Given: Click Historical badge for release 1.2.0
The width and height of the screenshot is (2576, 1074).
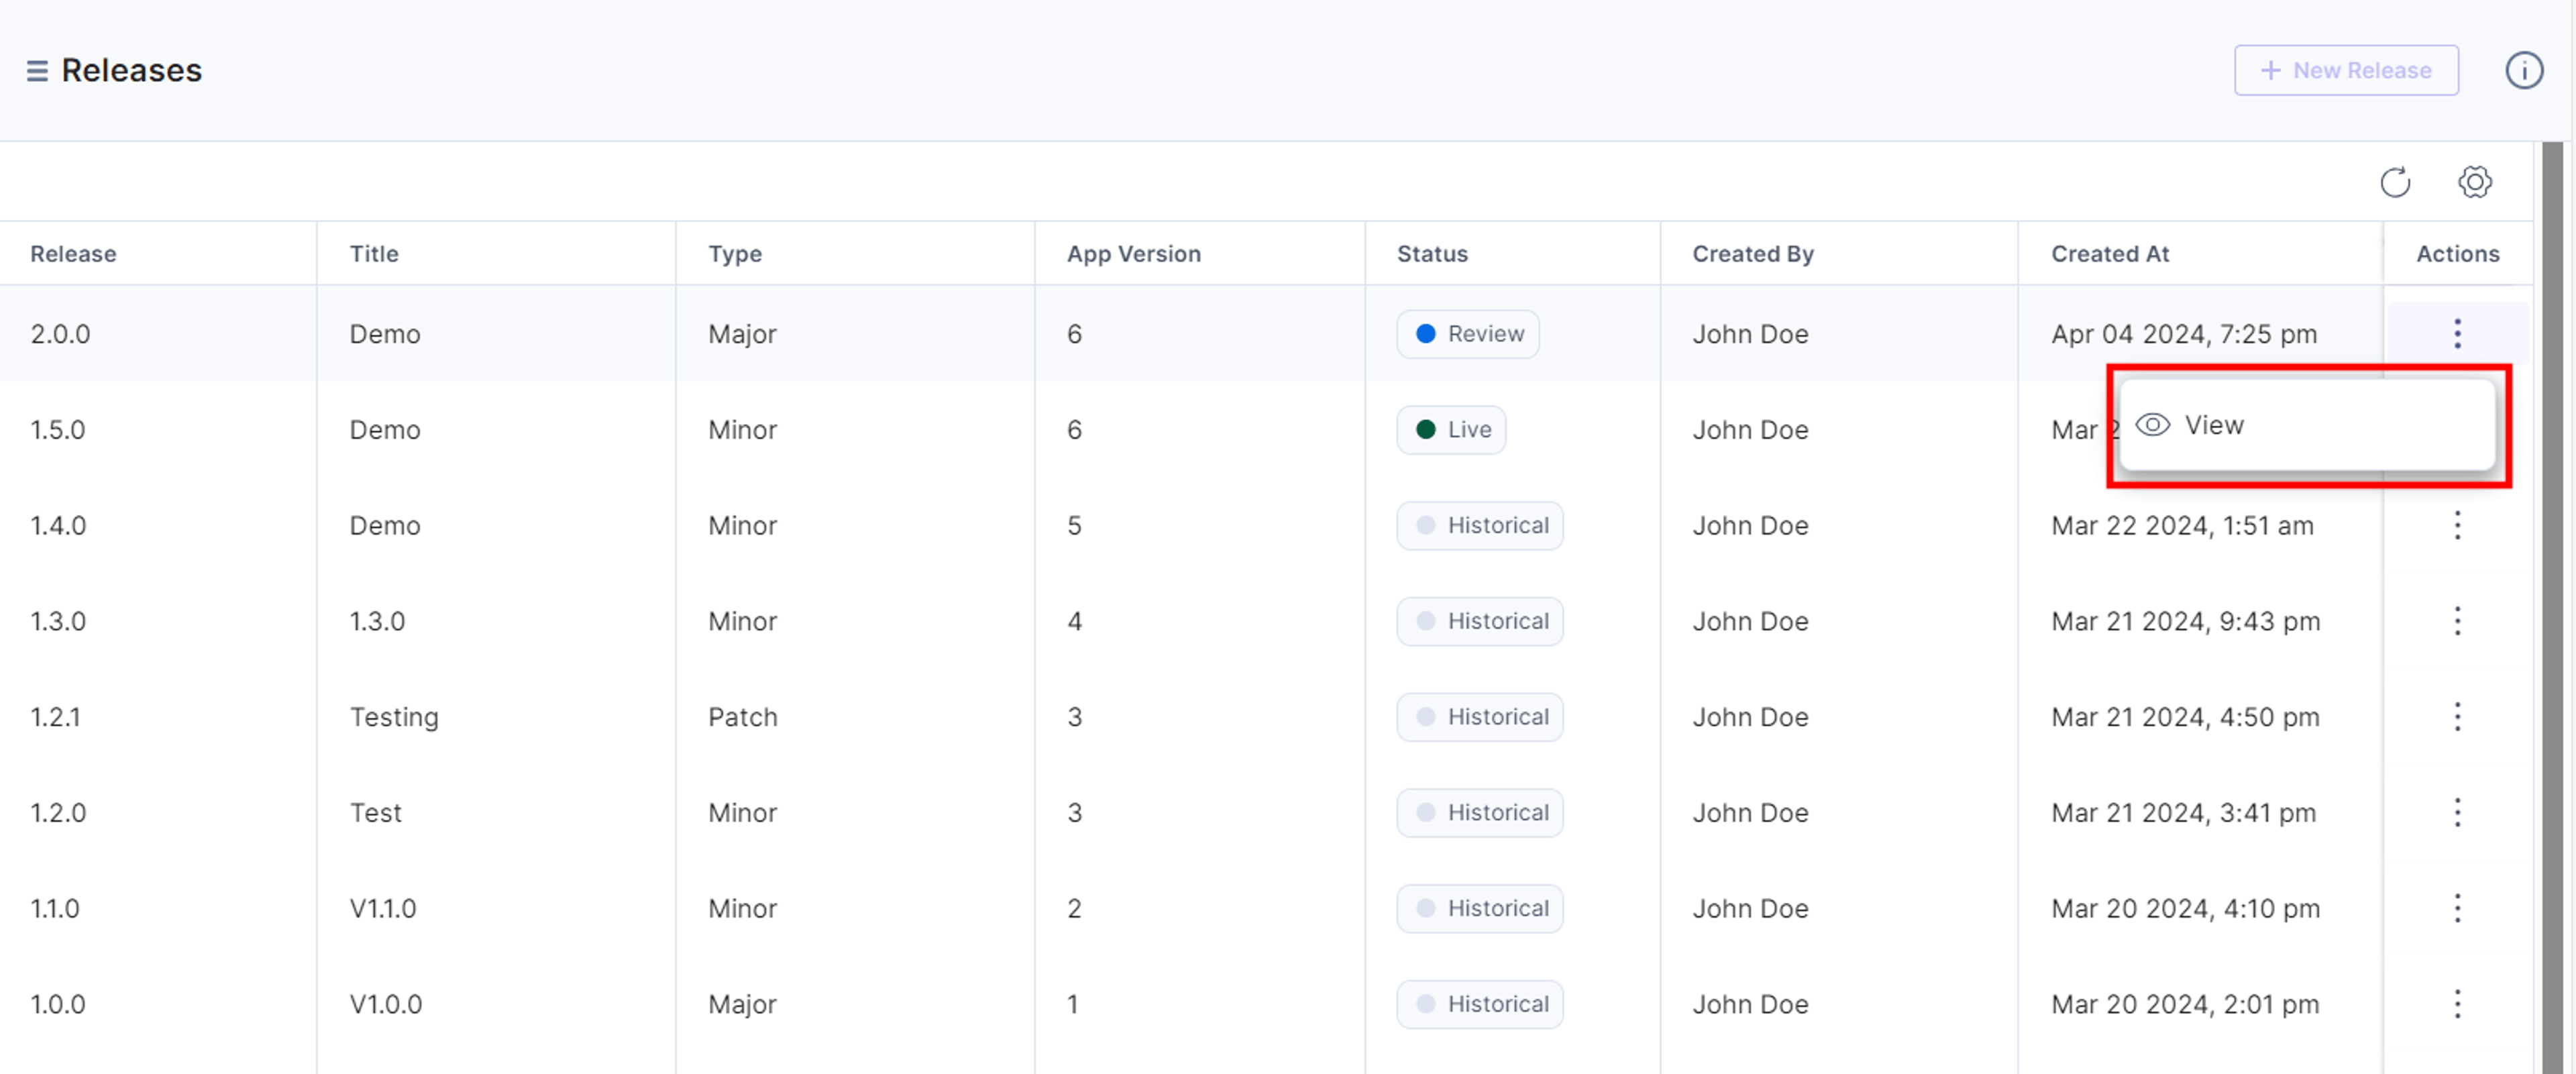Looking at the screenshot, I should coord(1479,812).
